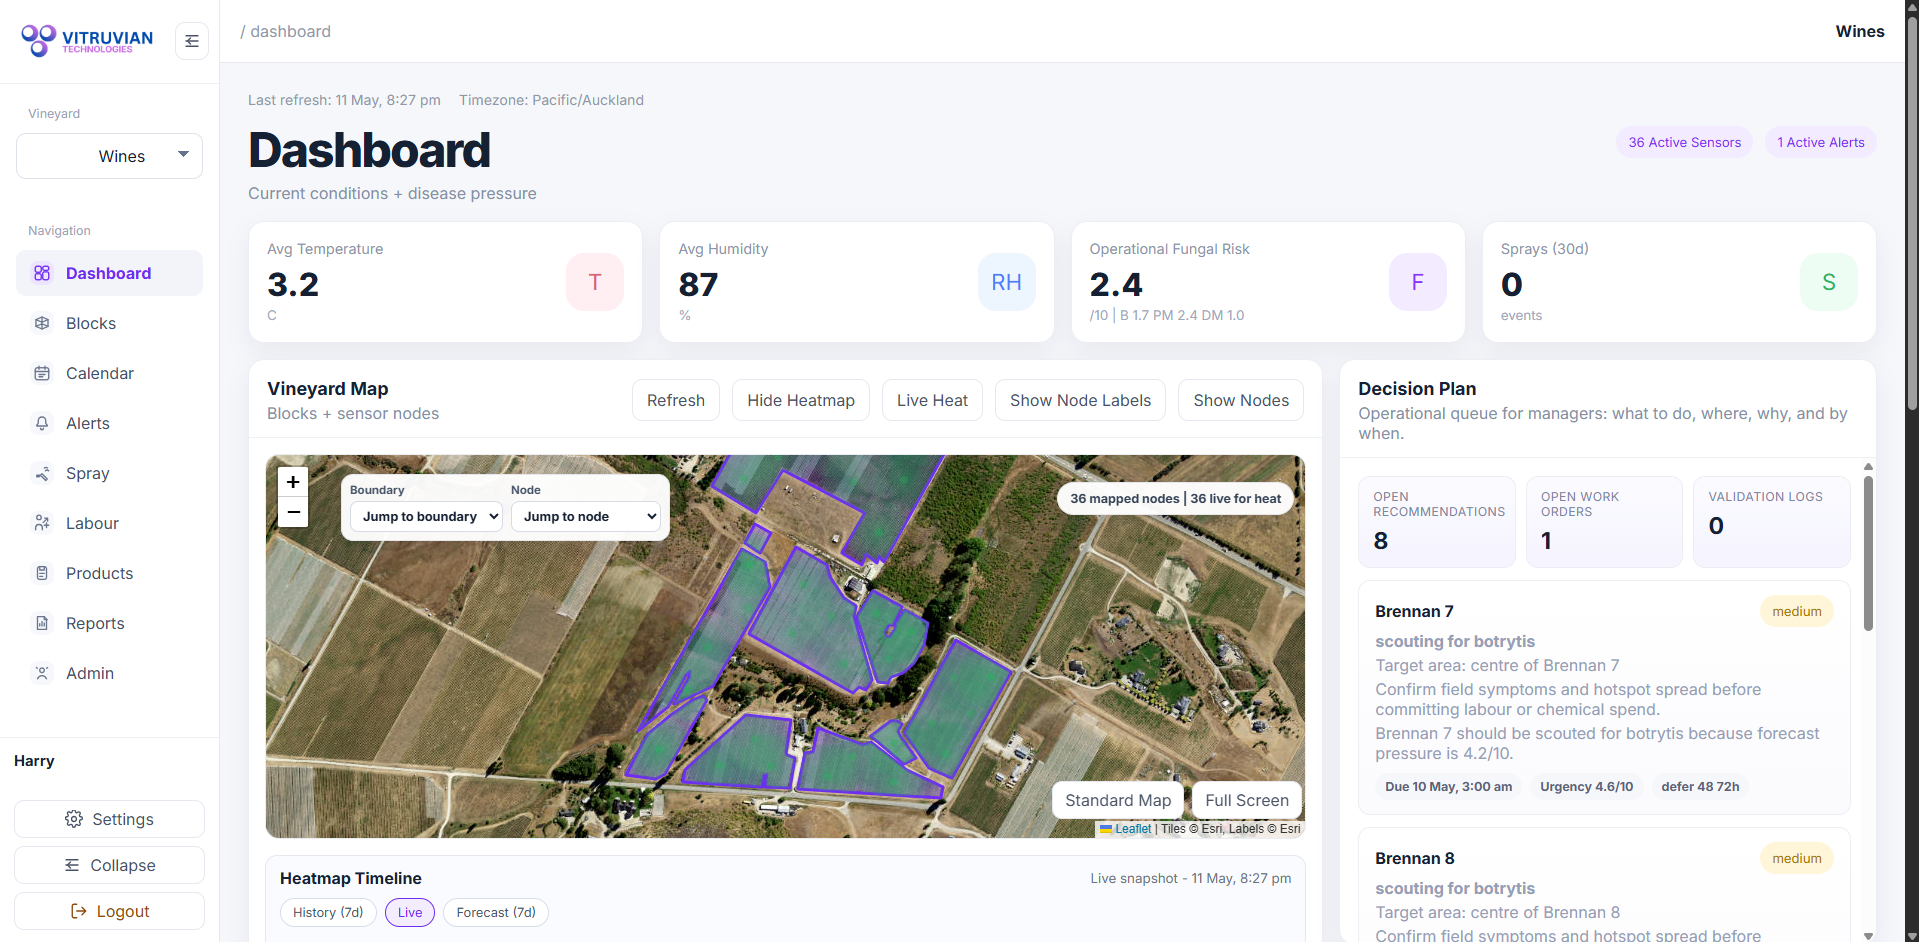Go to Alerts page
The height and width of the screenshot is (943, 1919).
(x=109, y=423)
